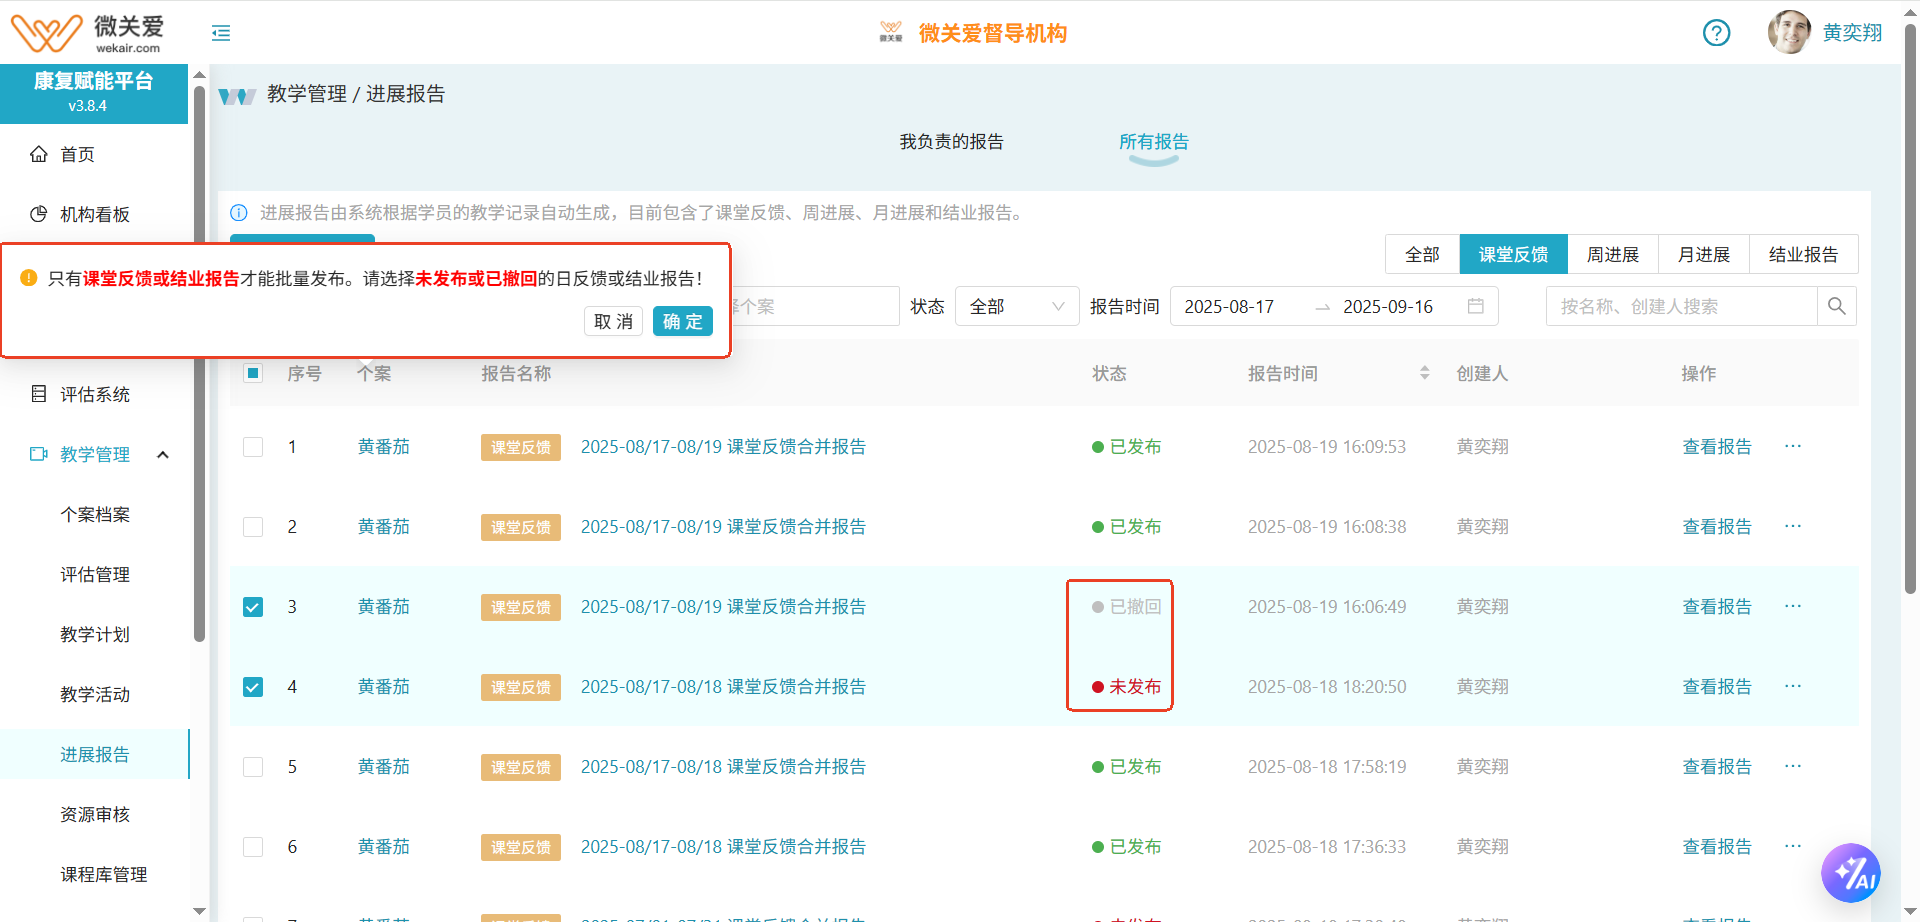Open the calendar icon in date range
Viewport: 1920px width, 922px height.
(1475, 306)
